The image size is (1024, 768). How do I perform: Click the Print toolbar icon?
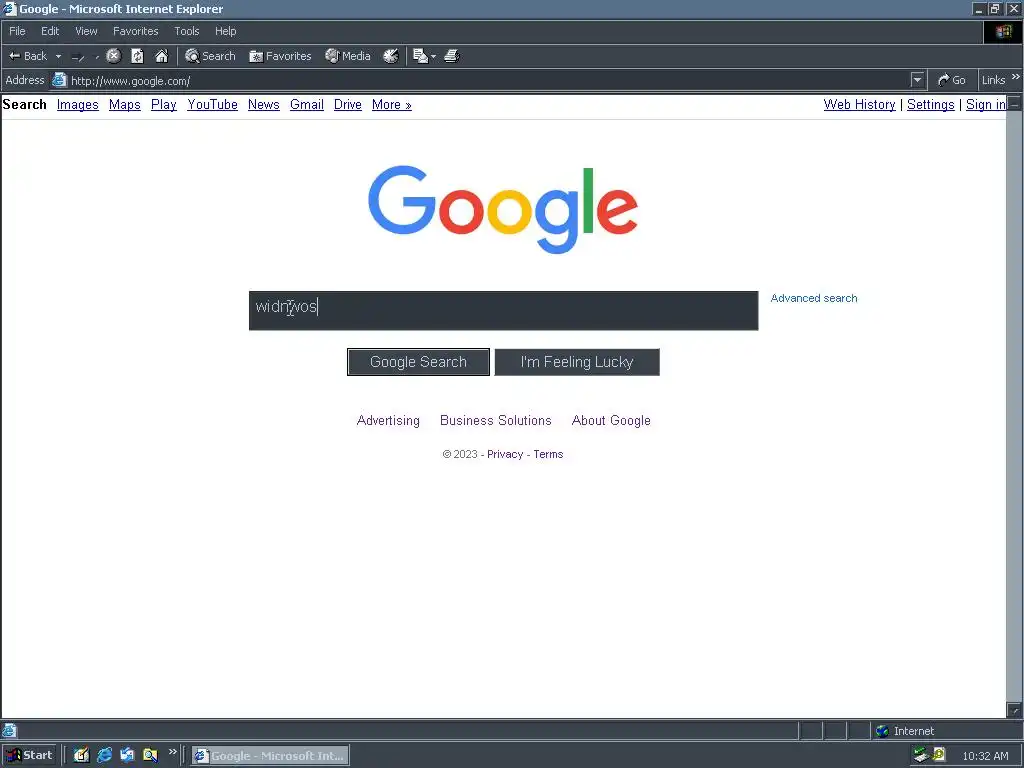(x=452, y=56)
